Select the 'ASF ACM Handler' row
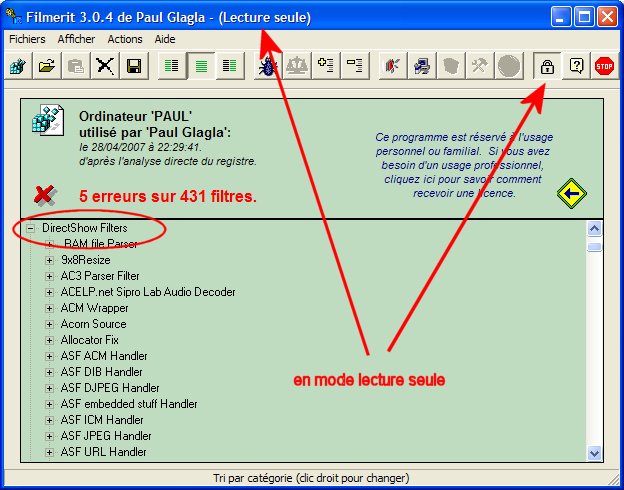Viewport: 624px width, 490px height. coord(104,356)
